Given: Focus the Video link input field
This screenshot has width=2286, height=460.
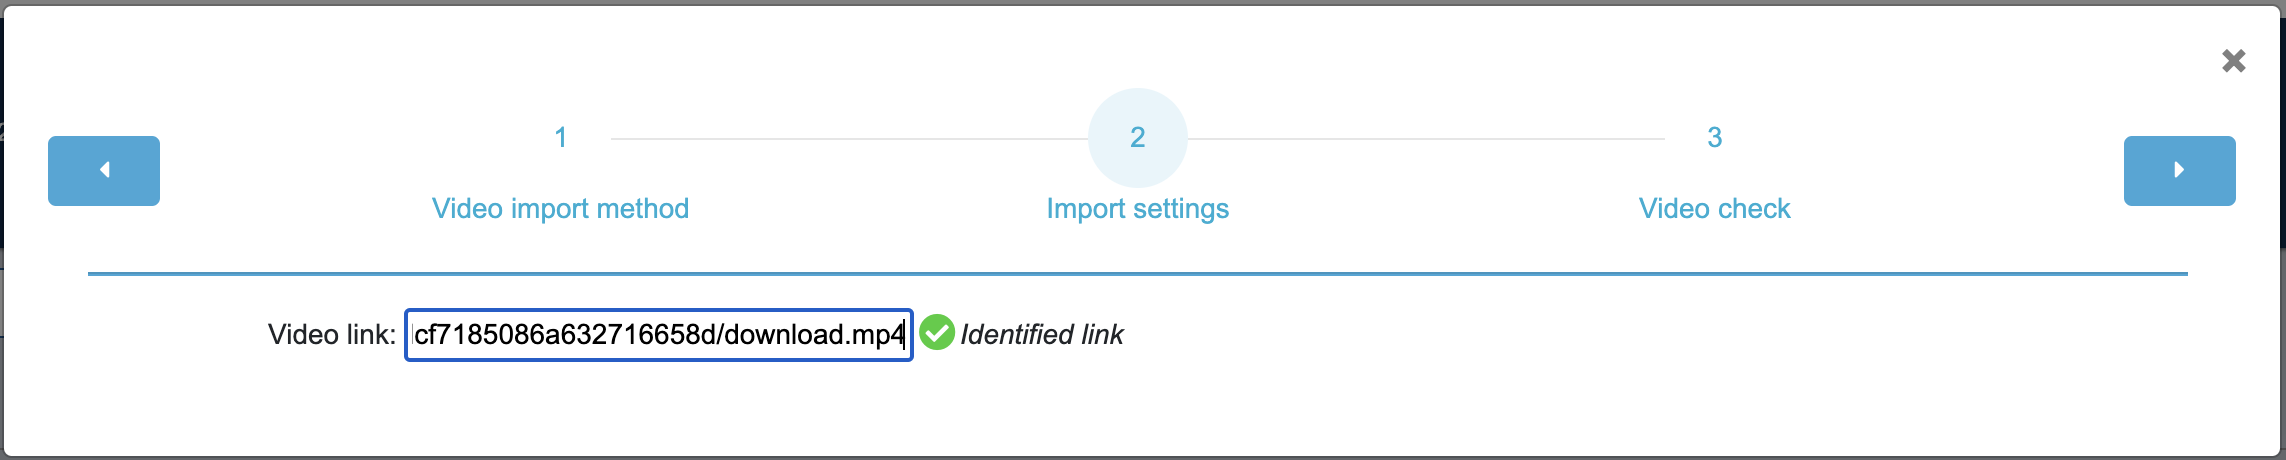Looking at the screenshot, I should pyautogui.click(x=659, y=335).
